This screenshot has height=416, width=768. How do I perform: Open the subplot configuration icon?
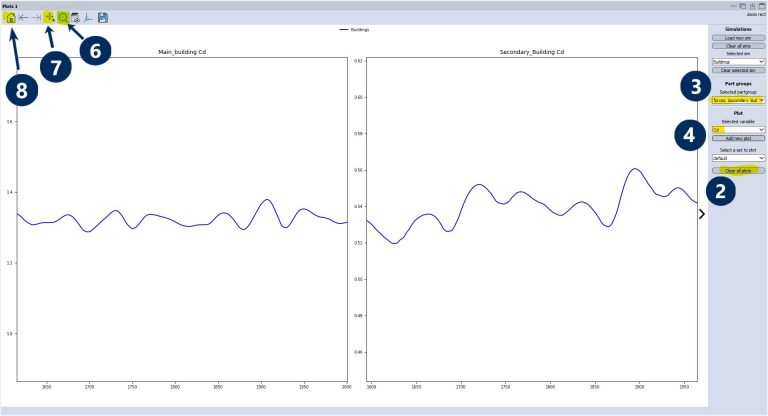[75, 18]
